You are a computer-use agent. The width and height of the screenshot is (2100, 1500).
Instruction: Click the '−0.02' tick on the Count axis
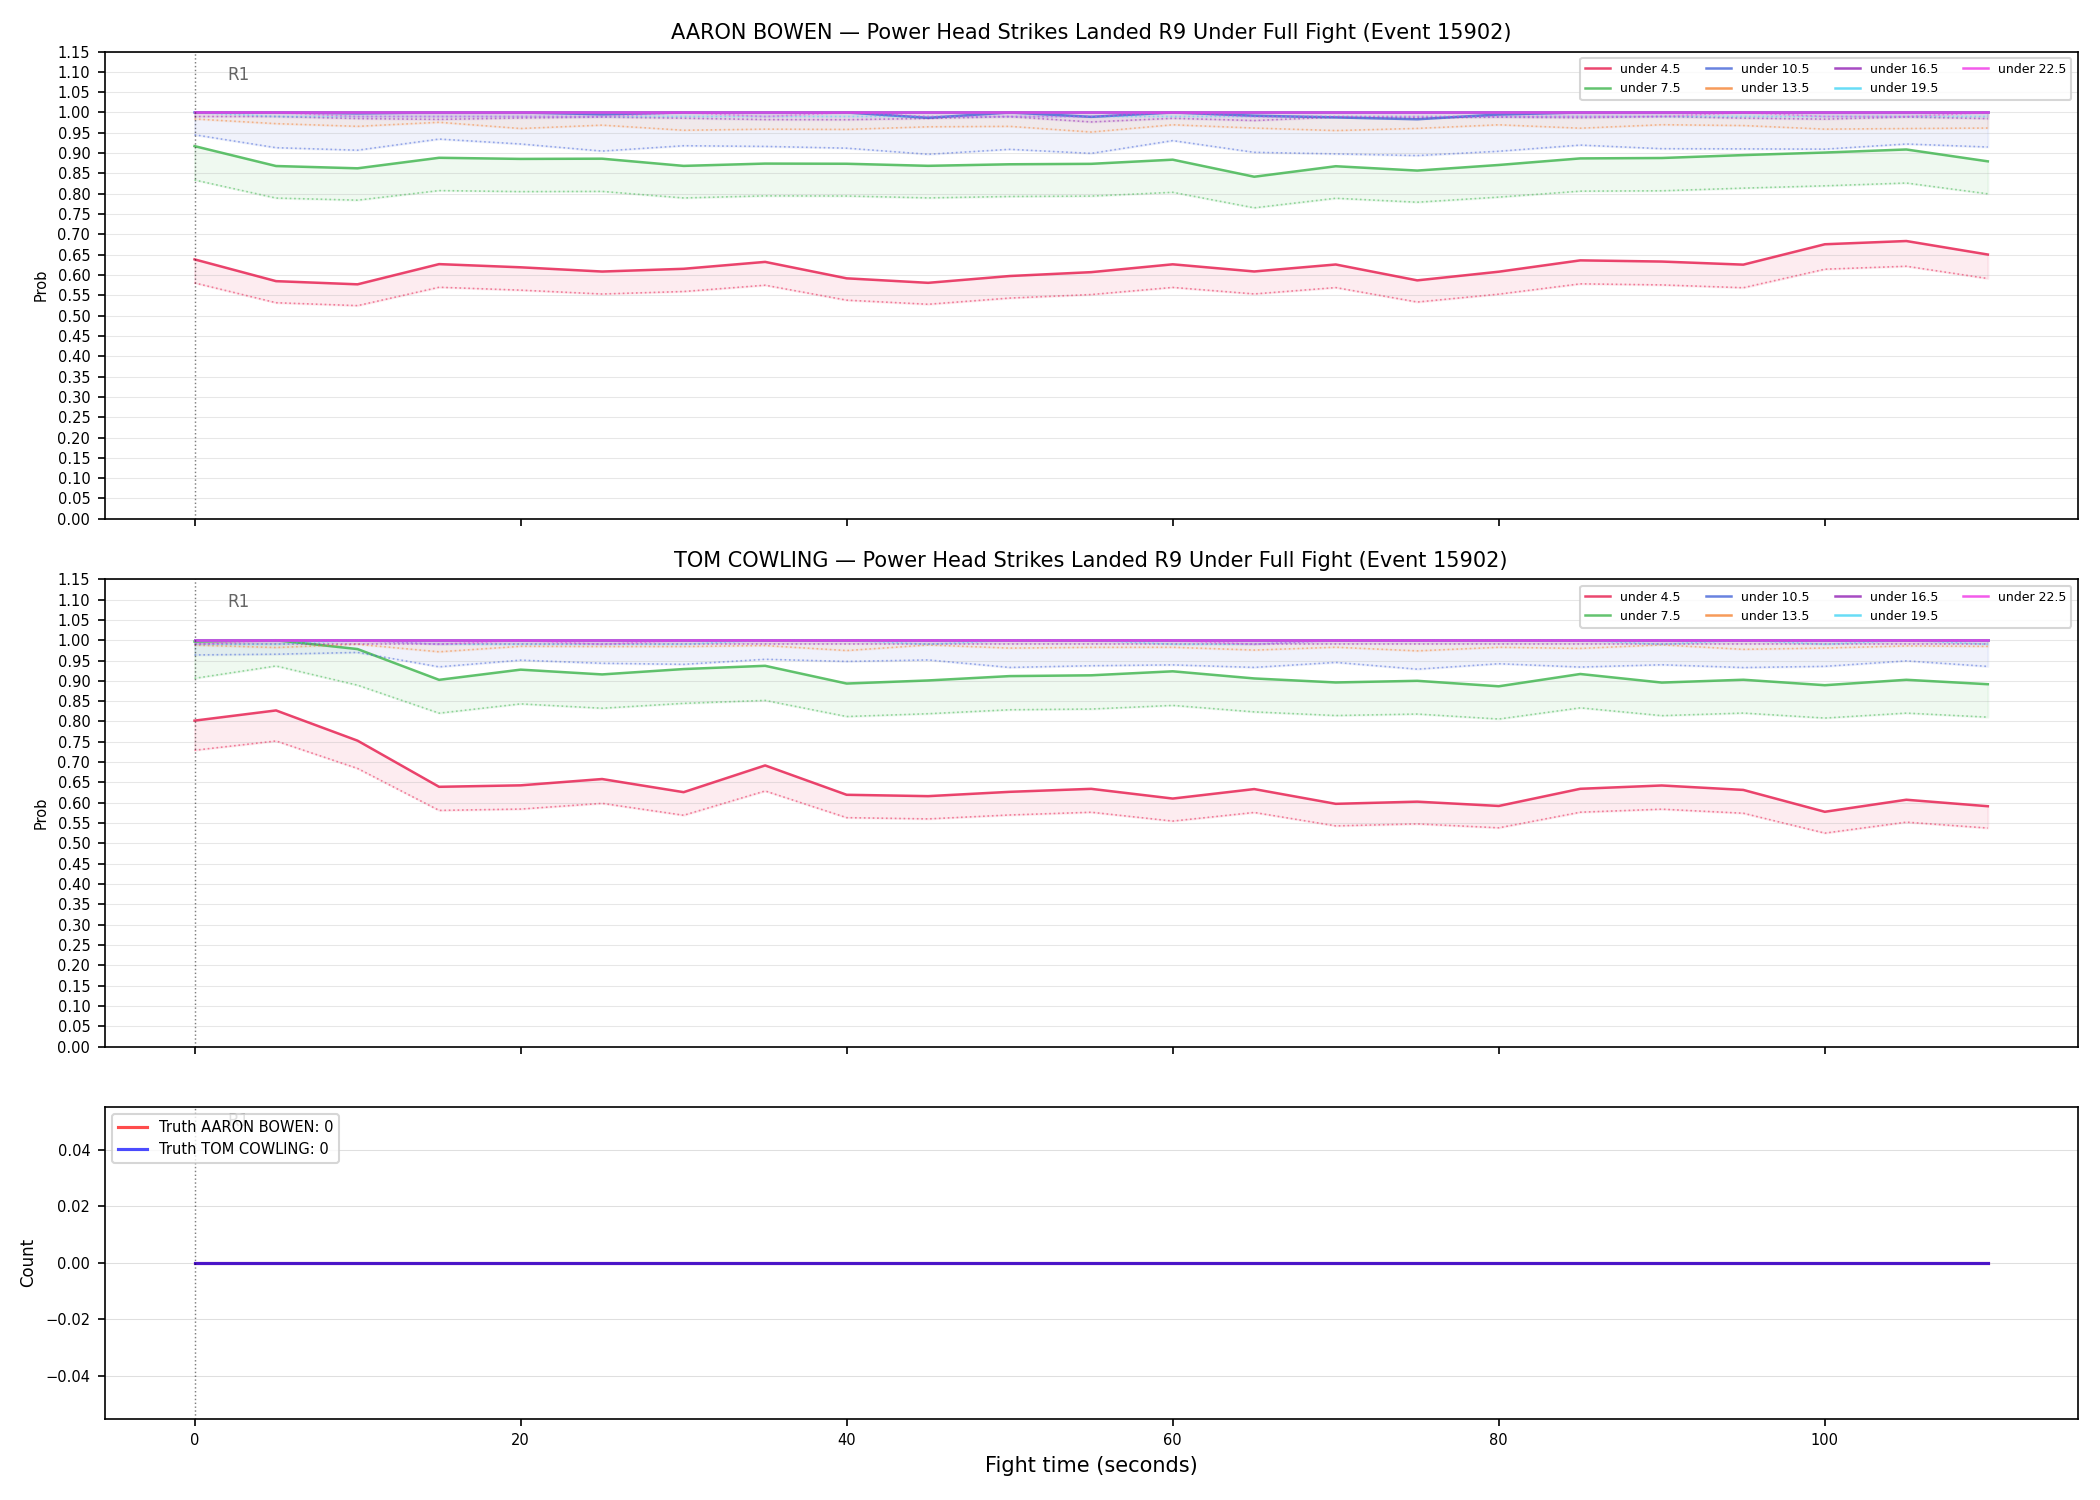point(68,1319)
